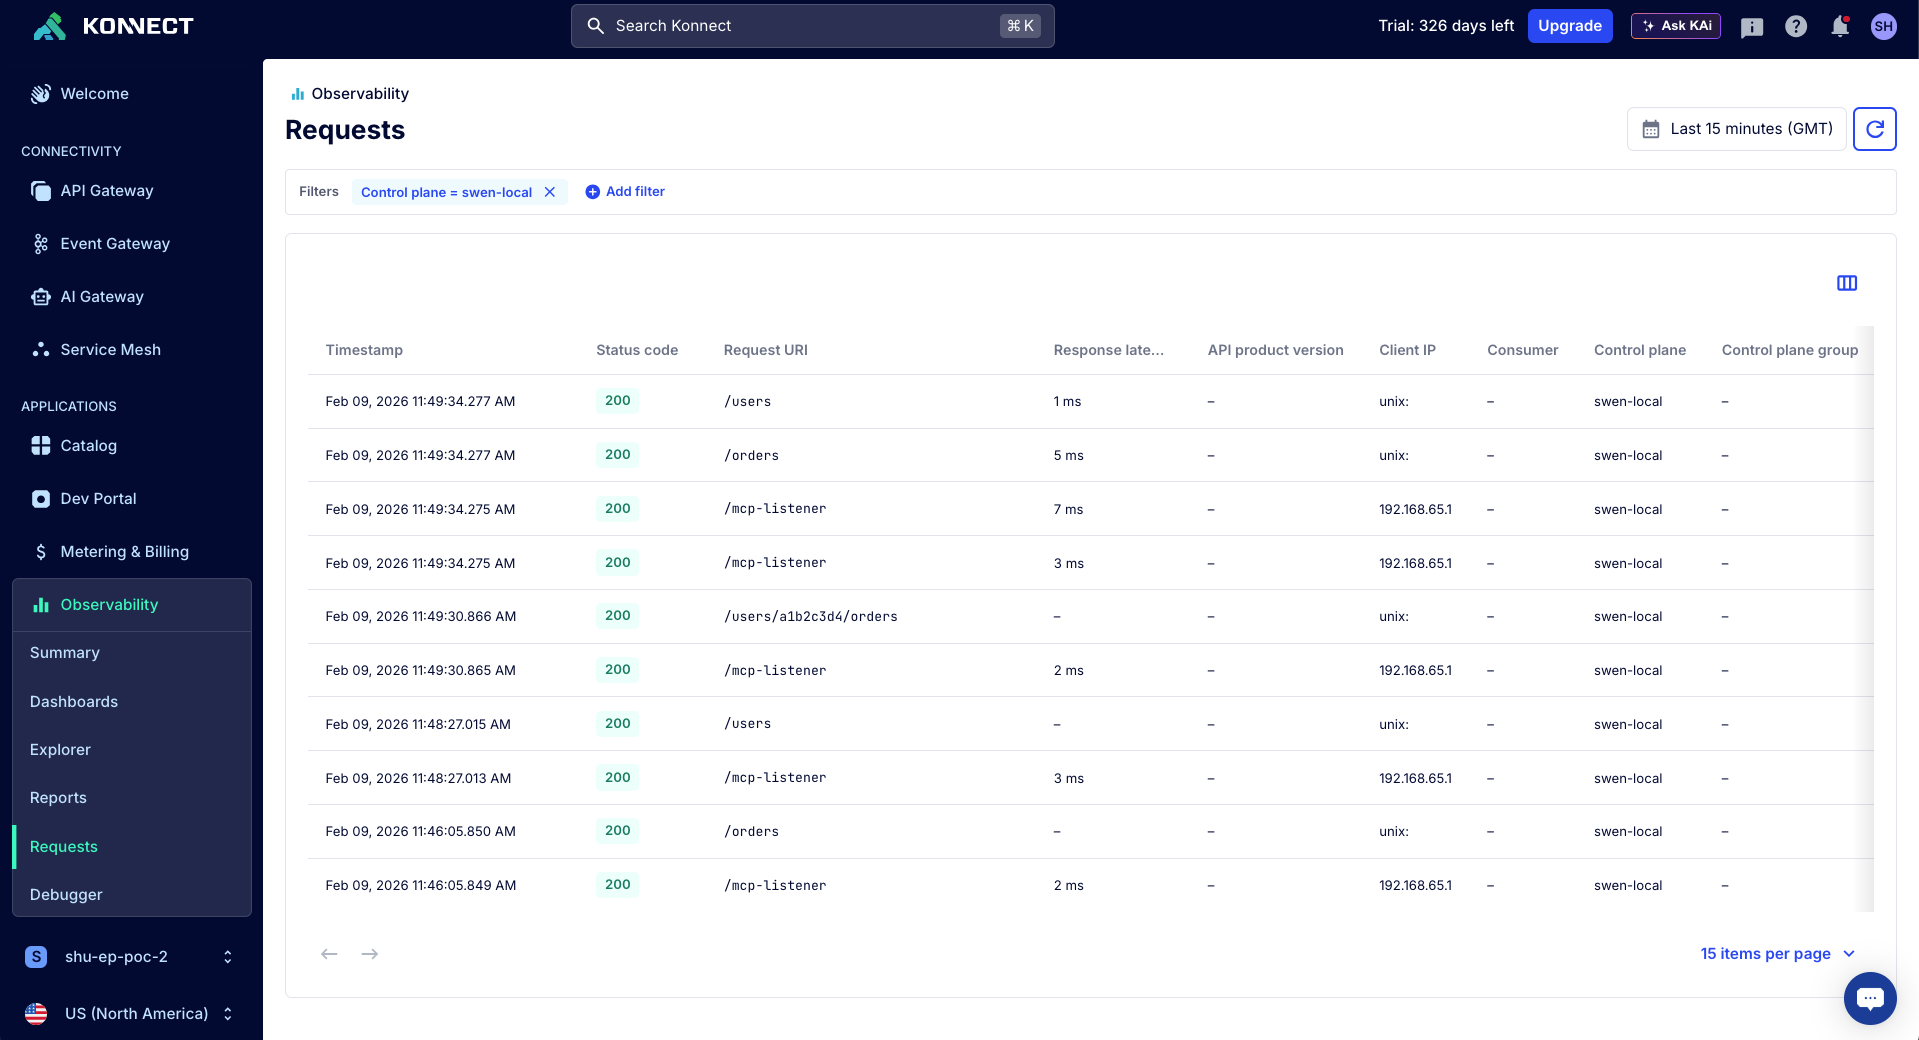Open the API Gateway section
Screen dimensions: 1919x1040
pos(106,190)
